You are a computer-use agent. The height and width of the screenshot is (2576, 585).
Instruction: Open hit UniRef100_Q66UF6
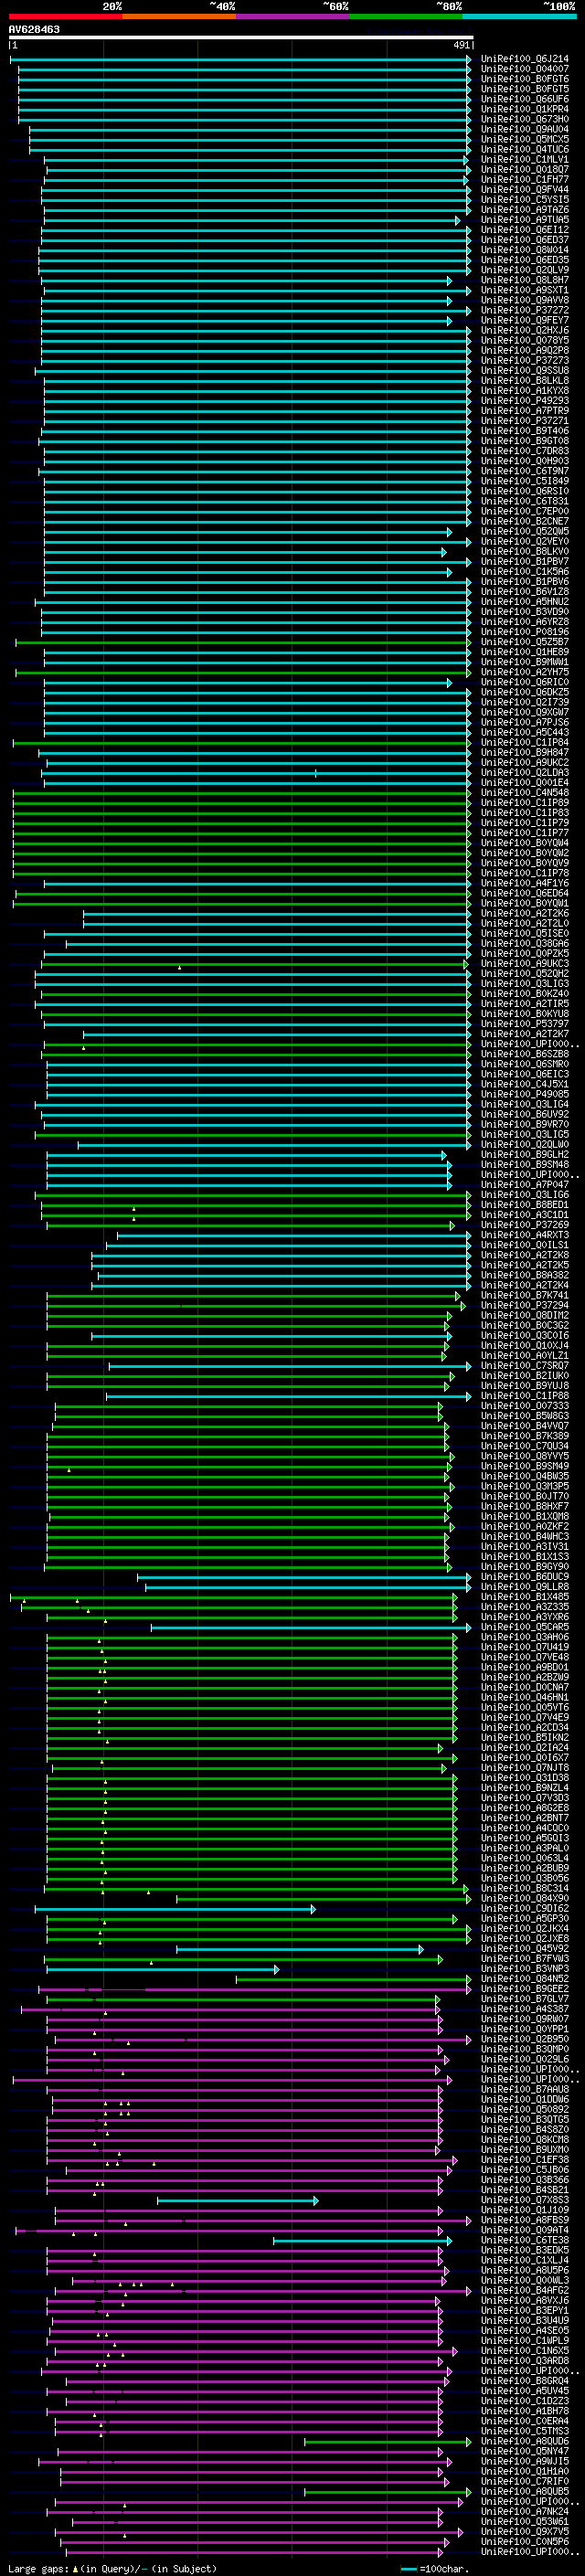[x=525, y=99]
